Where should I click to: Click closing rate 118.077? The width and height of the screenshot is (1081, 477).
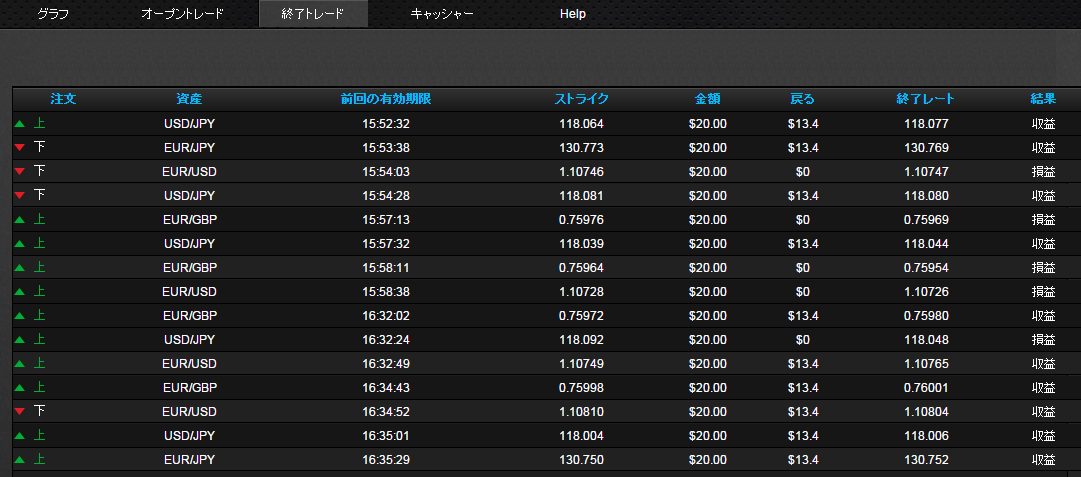point(927,124)
